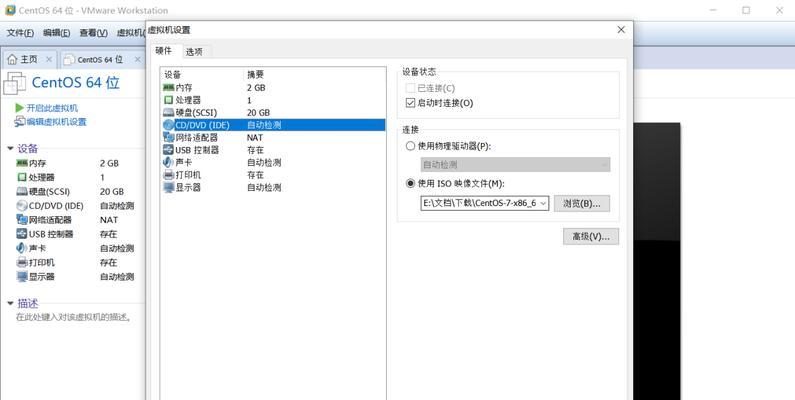Click the memory icon in dialog device list

(168, 87)
